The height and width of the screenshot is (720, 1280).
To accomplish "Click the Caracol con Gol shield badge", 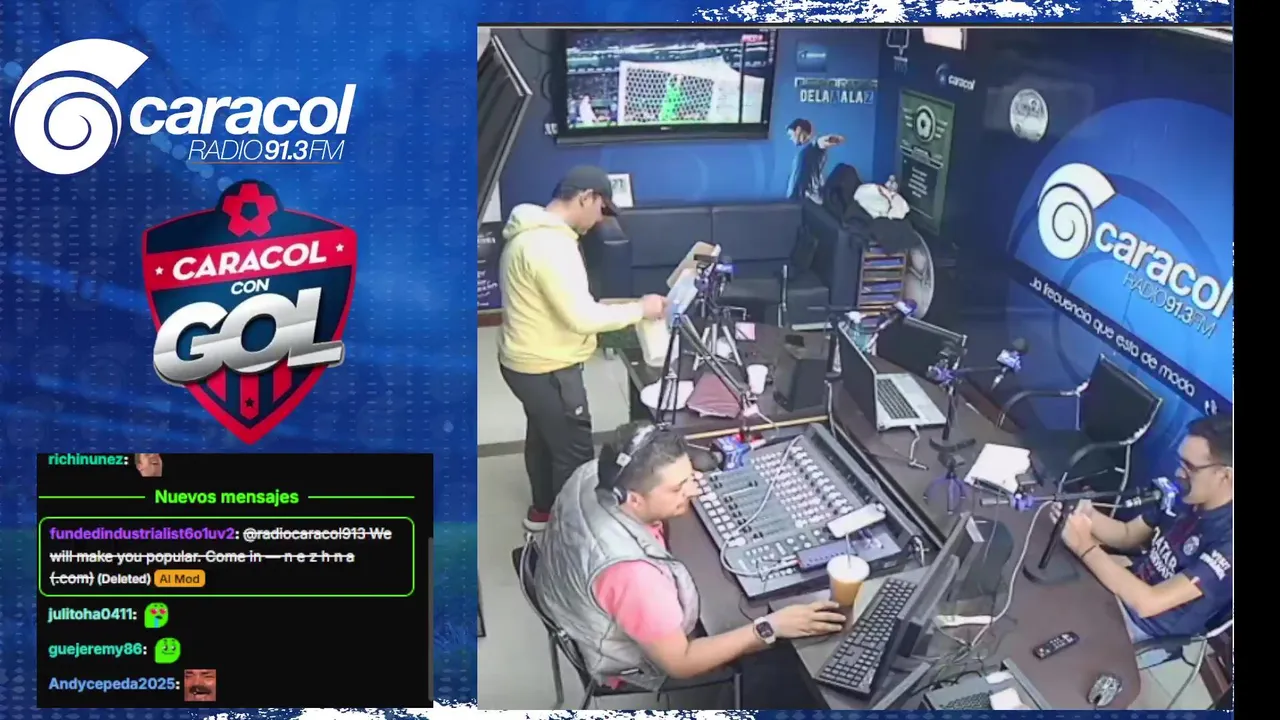I will coord(249,310).
